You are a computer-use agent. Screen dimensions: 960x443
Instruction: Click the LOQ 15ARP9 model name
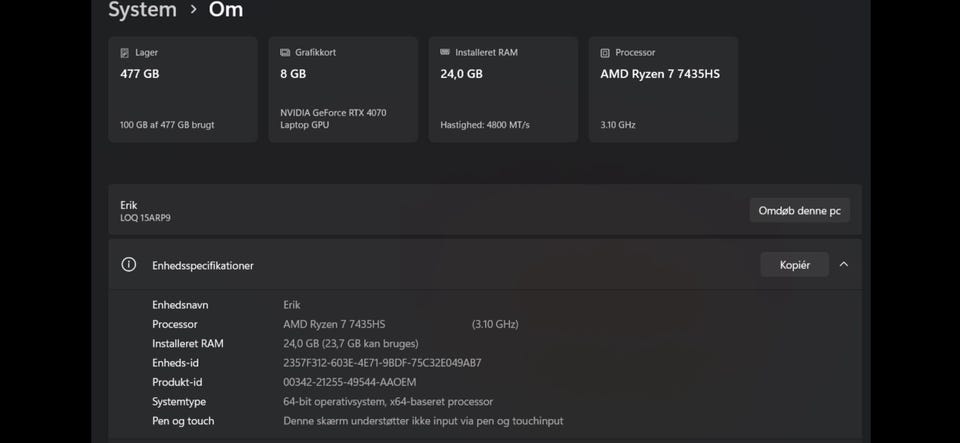click(x=138, y=218)
